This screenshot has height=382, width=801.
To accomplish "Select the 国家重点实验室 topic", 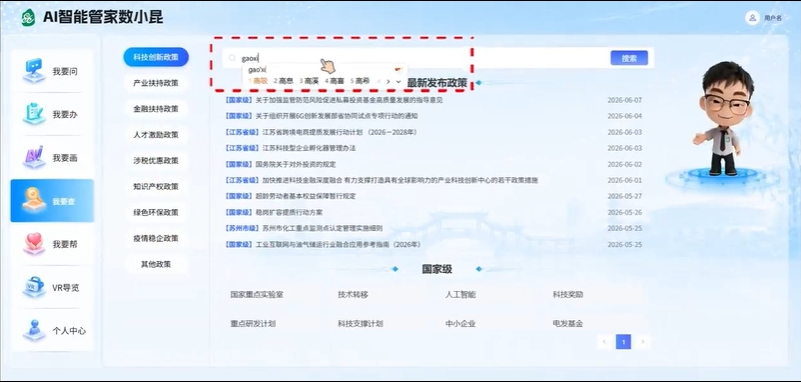I will [x=256, y=295].
